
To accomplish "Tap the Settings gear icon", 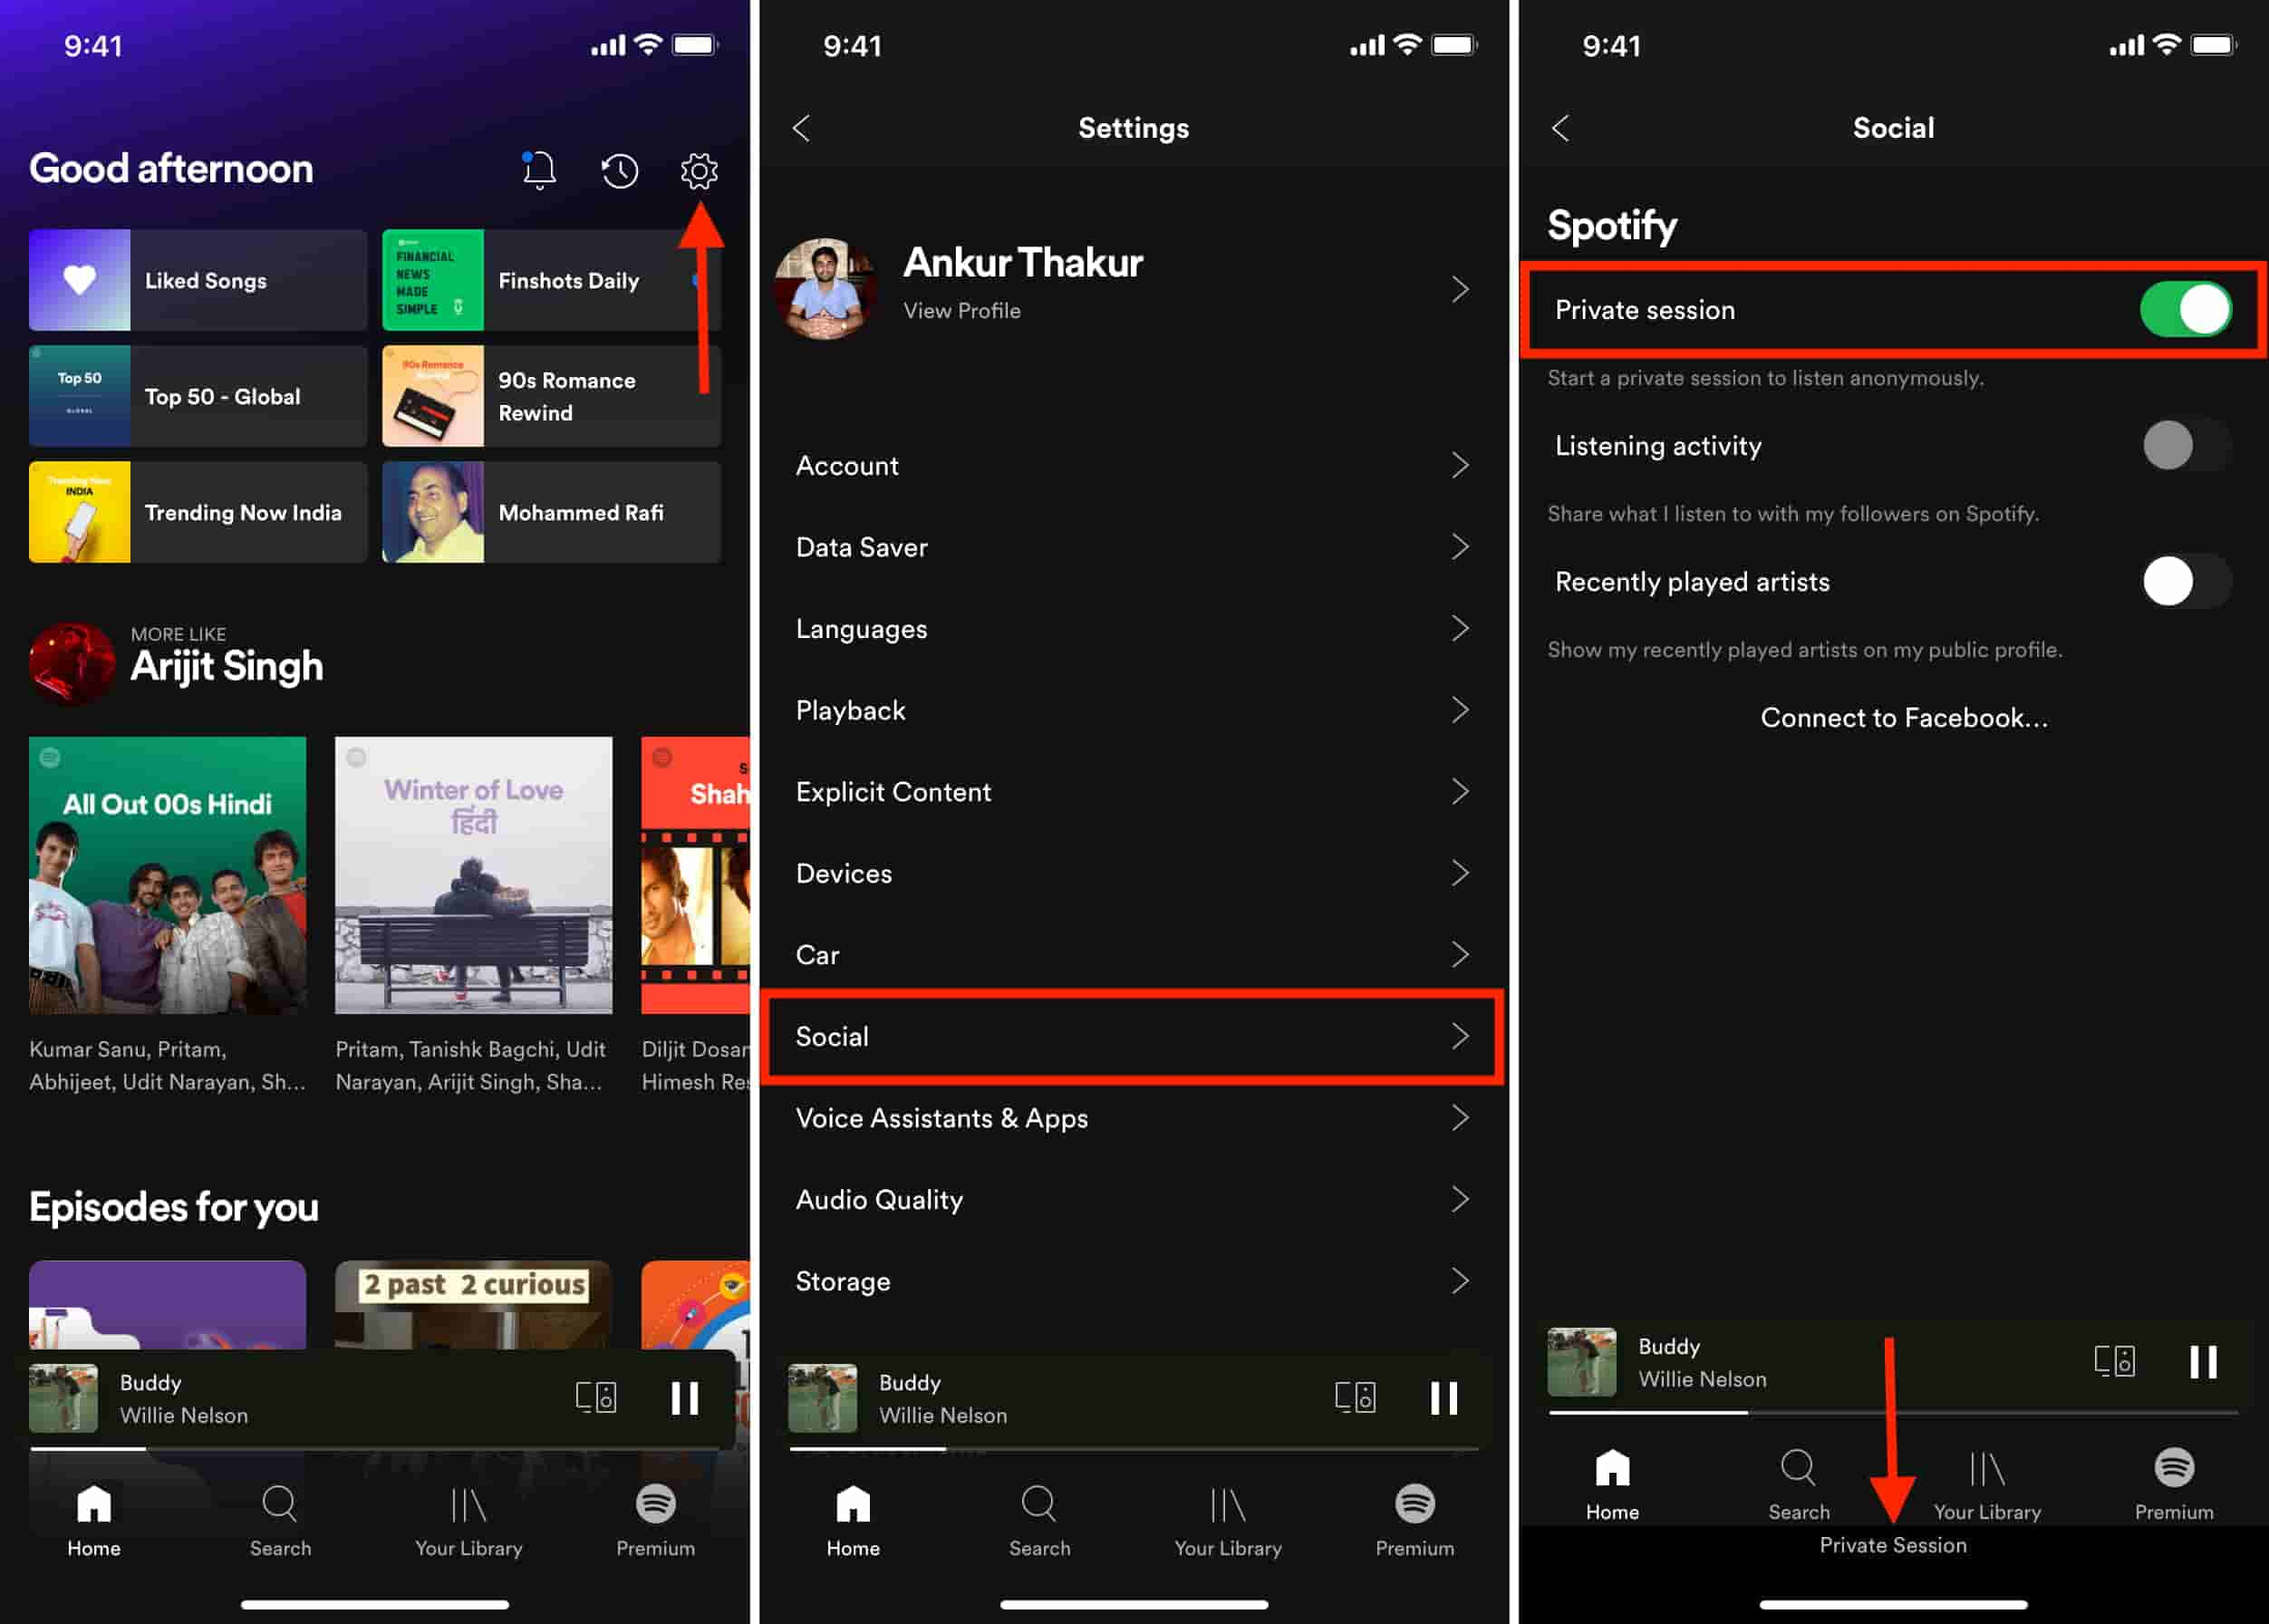I will [696, 170].
